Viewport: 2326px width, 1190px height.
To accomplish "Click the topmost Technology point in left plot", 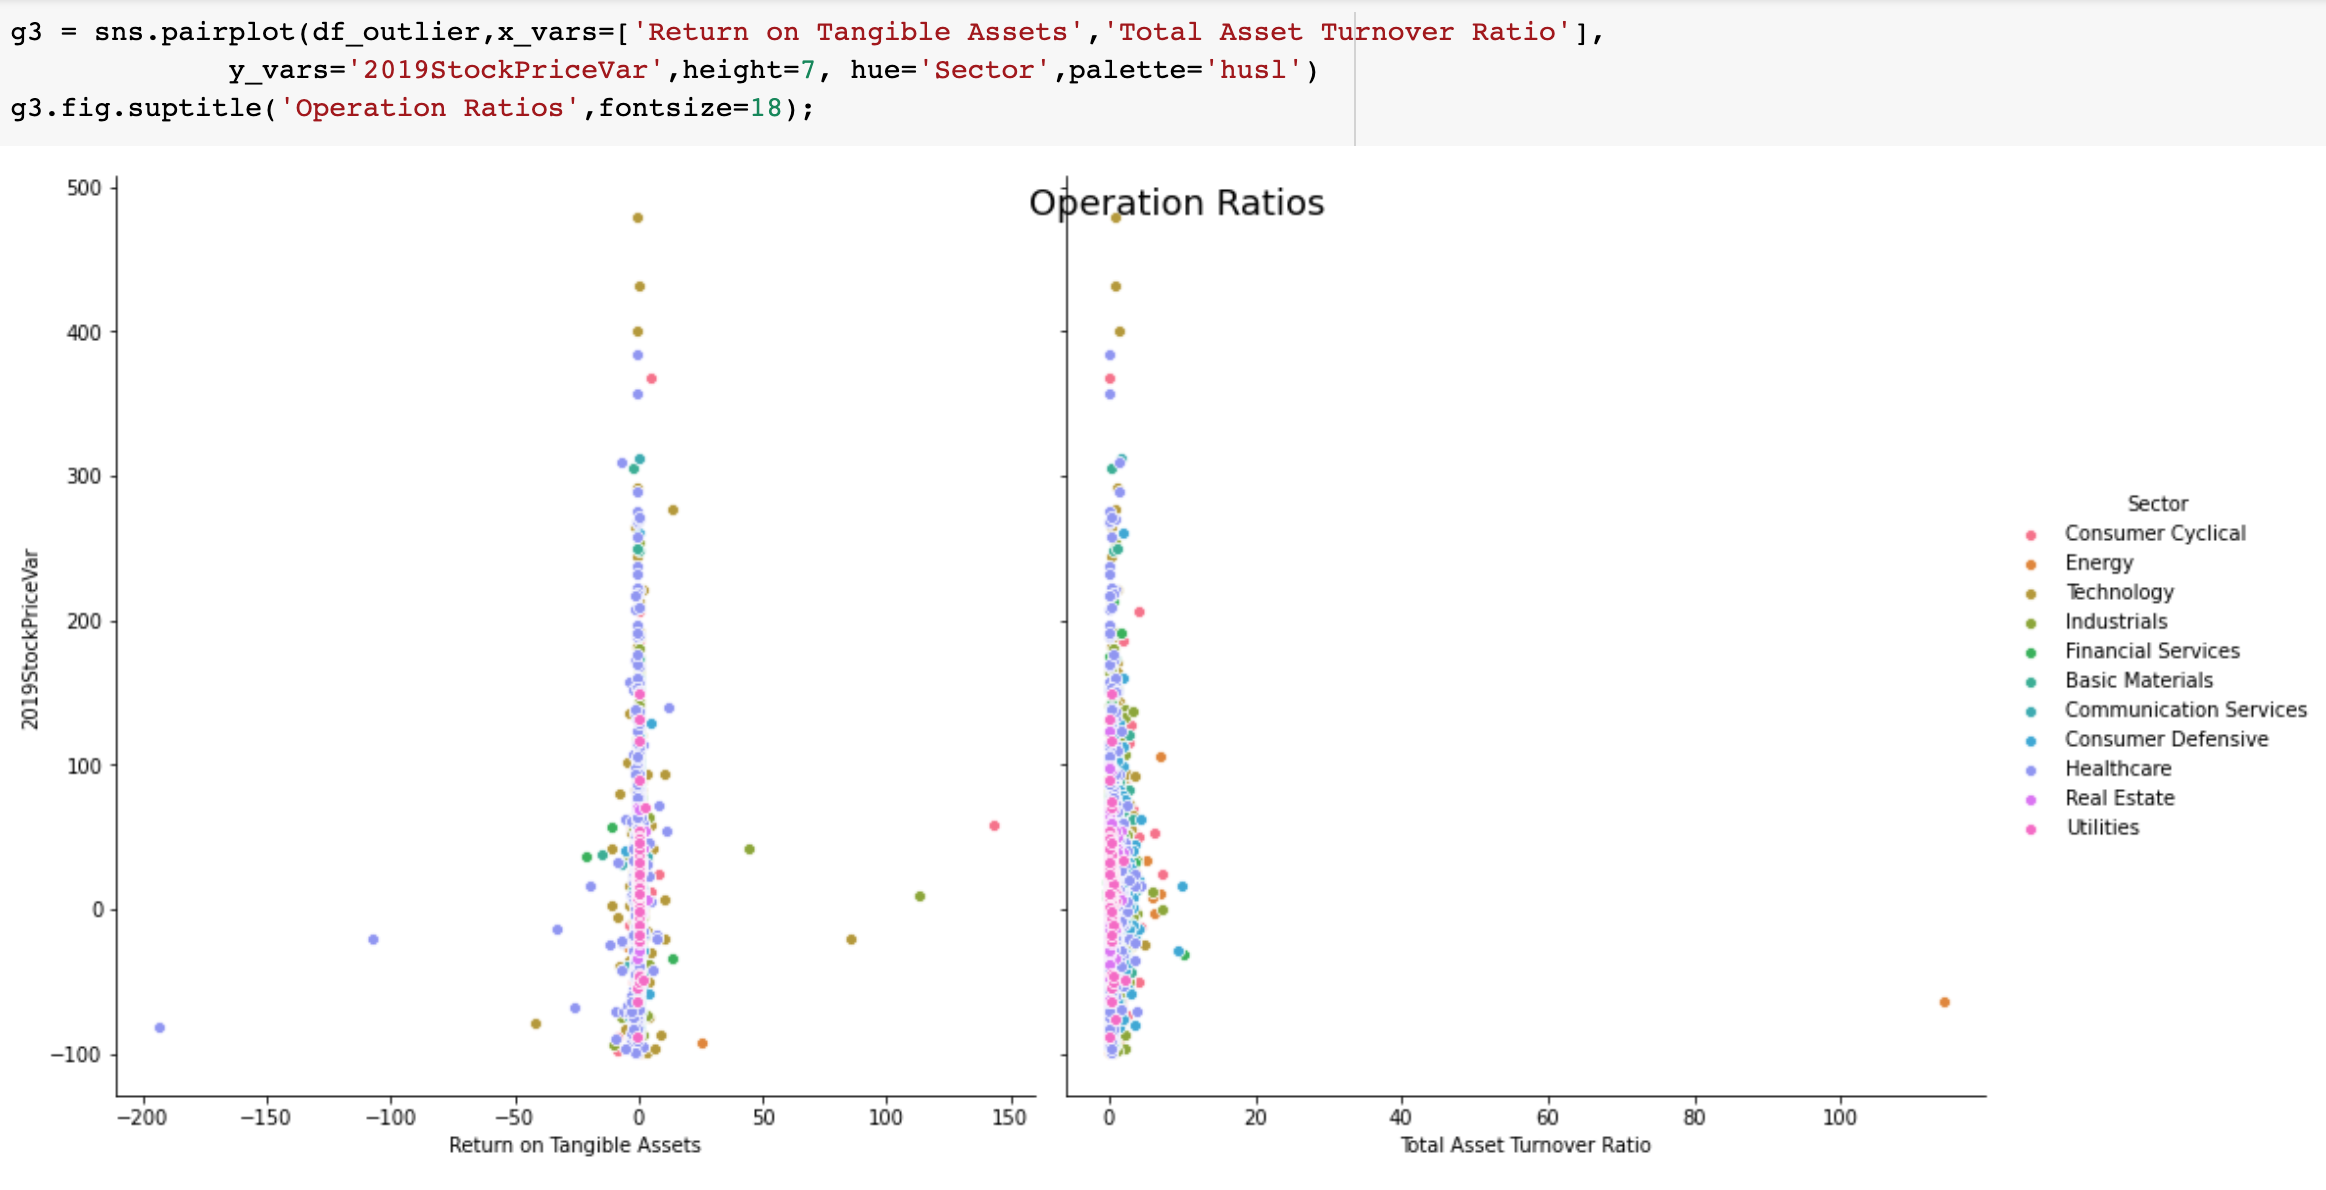I will pyautogui.click(x=638, y=218).
